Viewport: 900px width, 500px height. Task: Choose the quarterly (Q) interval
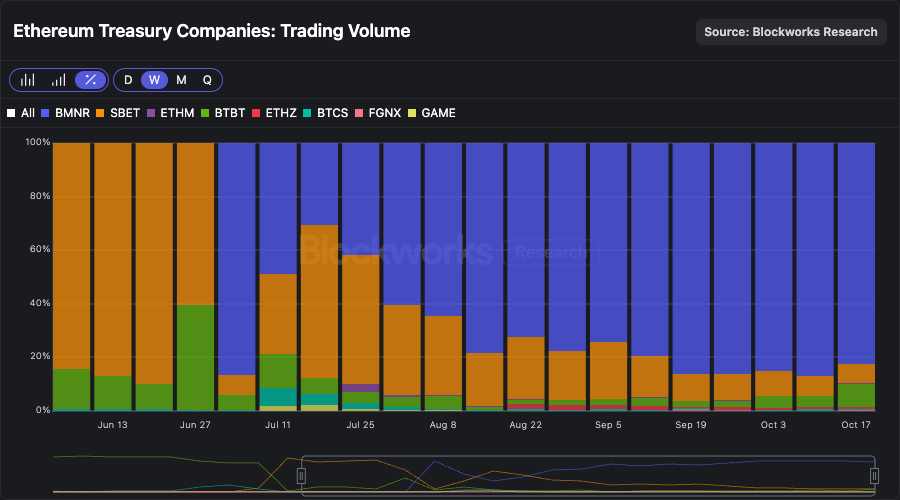tap(207, 80)
